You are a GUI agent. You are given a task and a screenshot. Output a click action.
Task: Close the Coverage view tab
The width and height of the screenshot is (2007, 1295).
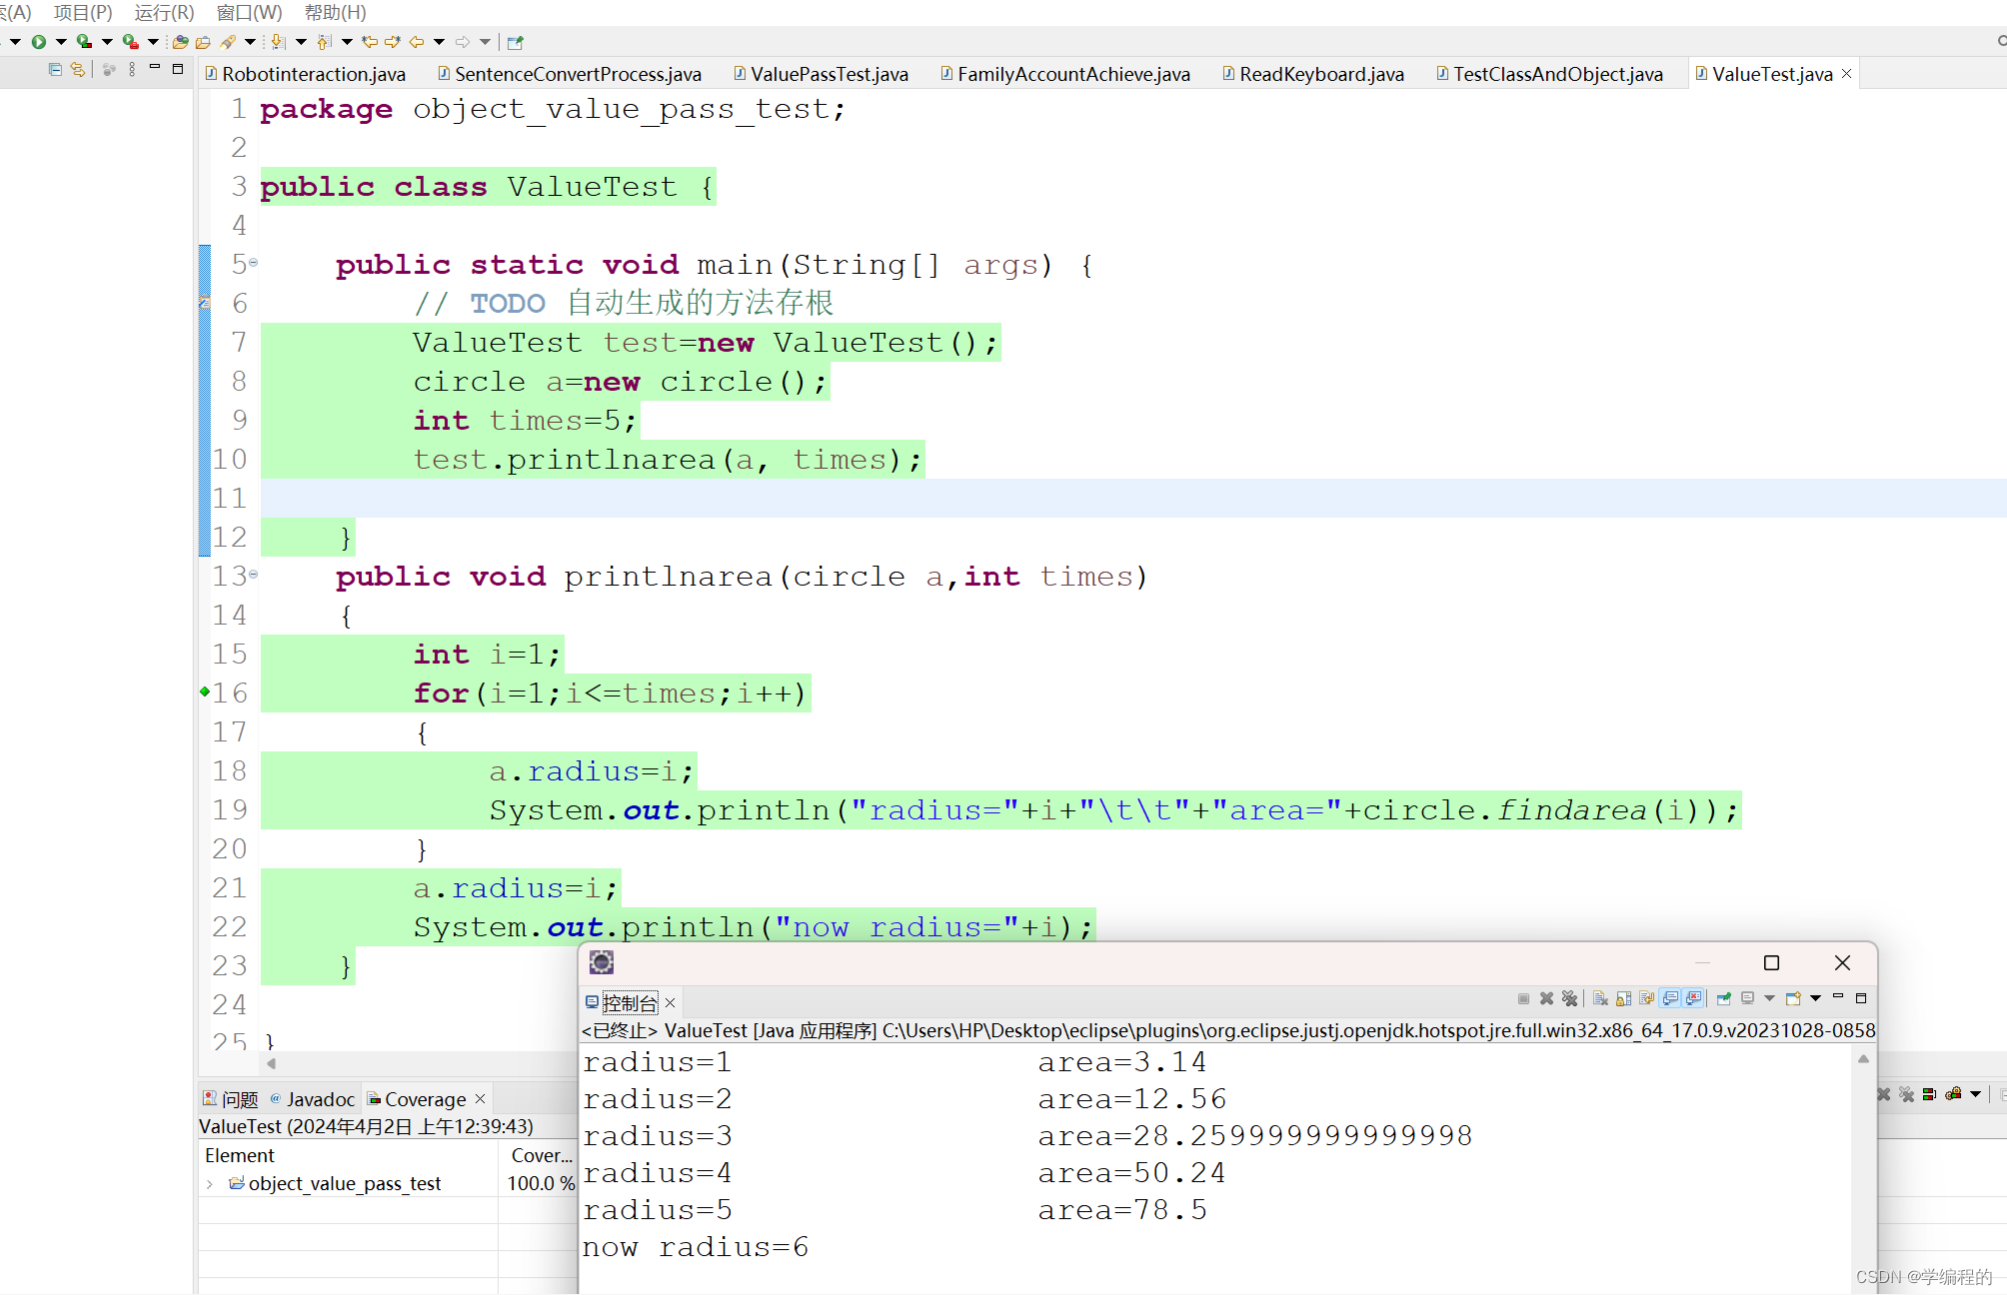[480, 1099]
